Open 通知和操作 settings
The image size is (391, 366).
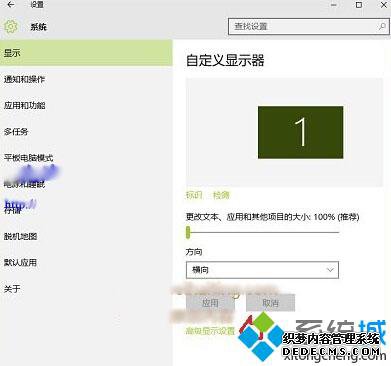pyautogui.click(x=24, y=79)
